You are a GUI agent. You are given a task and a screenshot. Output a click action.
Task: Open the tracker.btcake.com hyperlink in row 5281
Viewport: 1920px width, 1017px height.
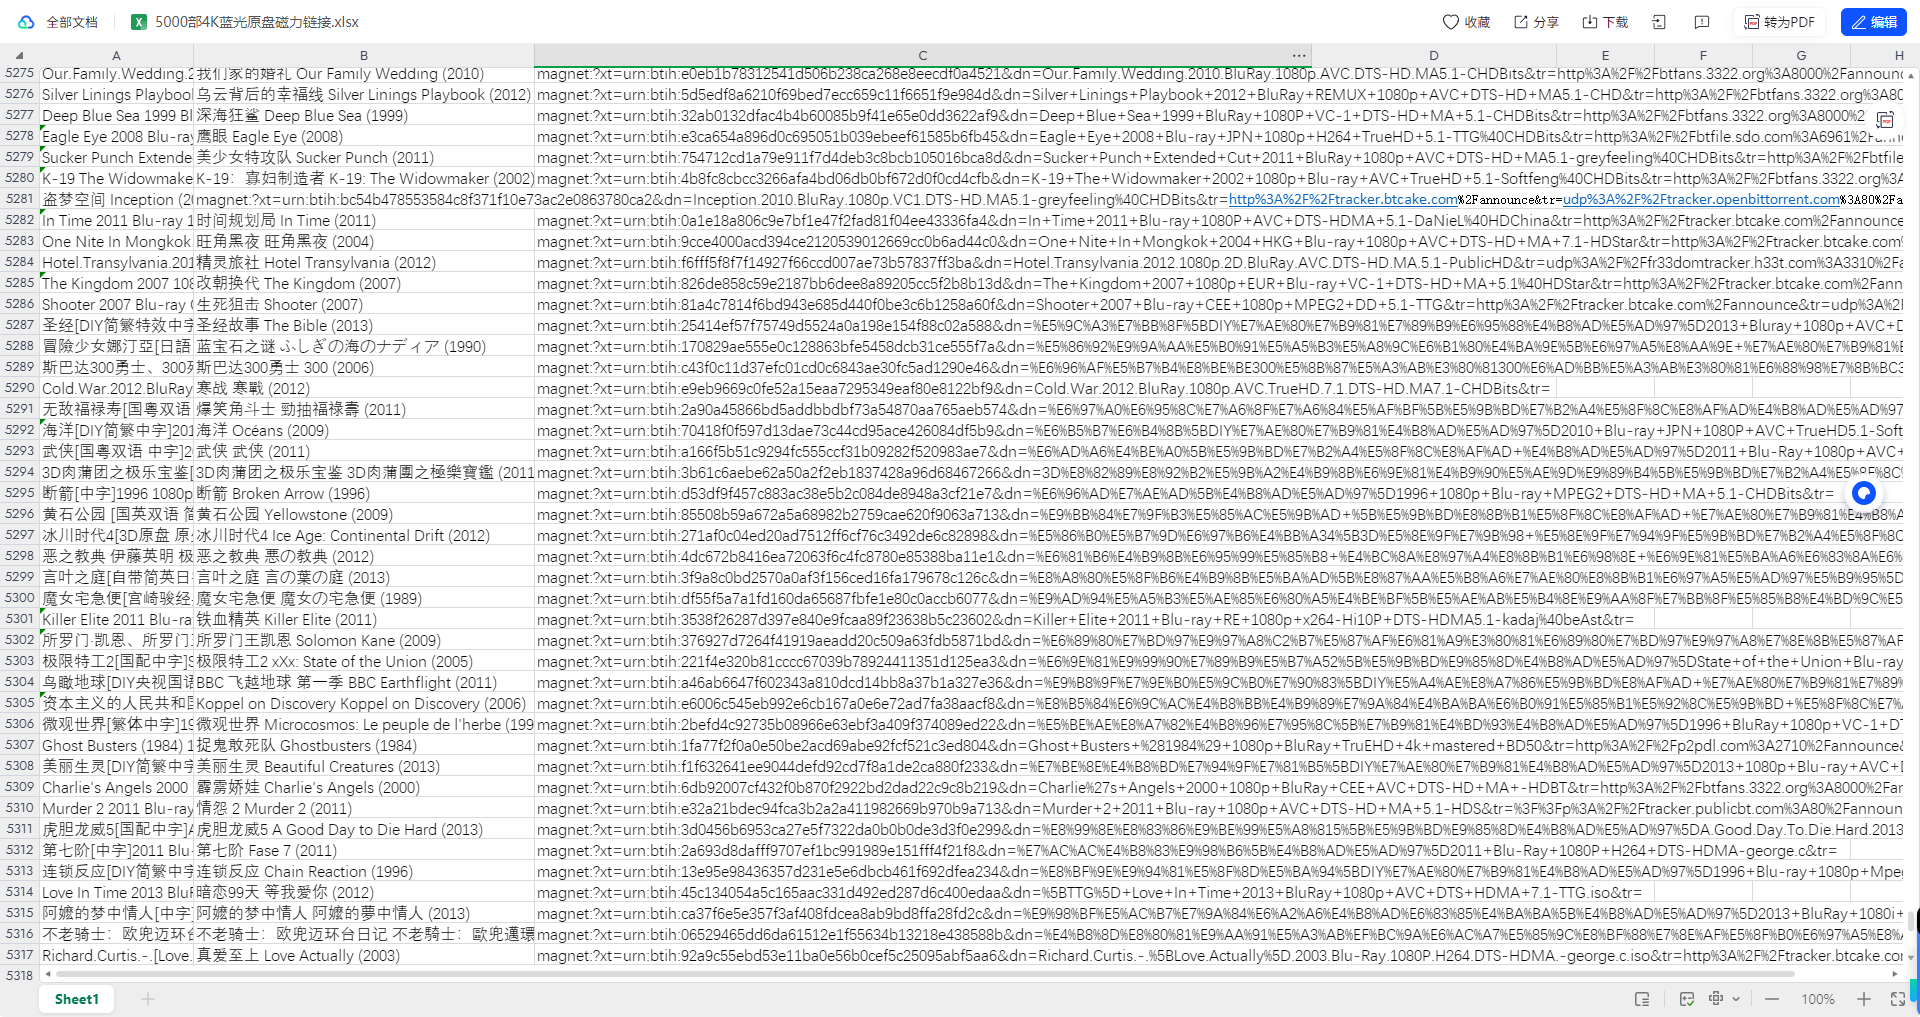click(1342, 199)
